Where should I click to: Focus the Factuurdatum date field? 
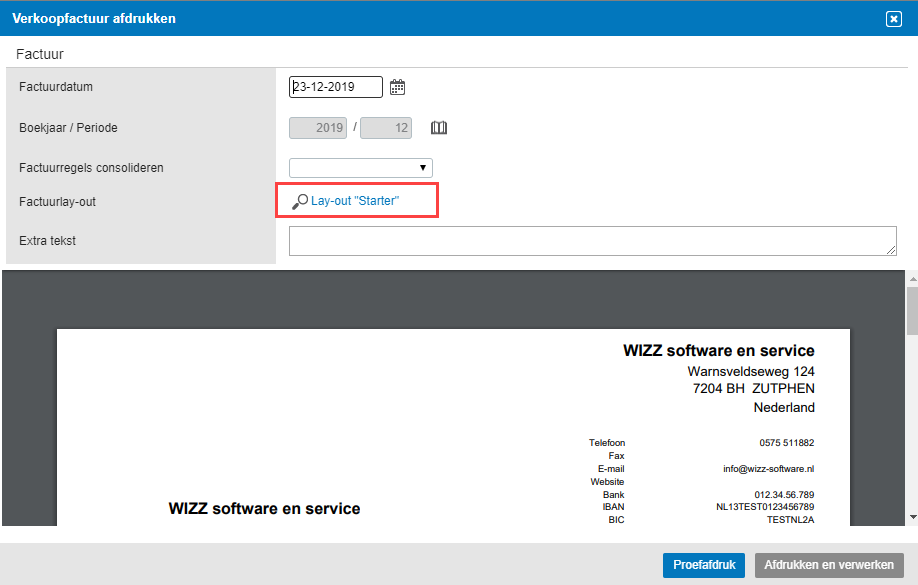[336, 87]
